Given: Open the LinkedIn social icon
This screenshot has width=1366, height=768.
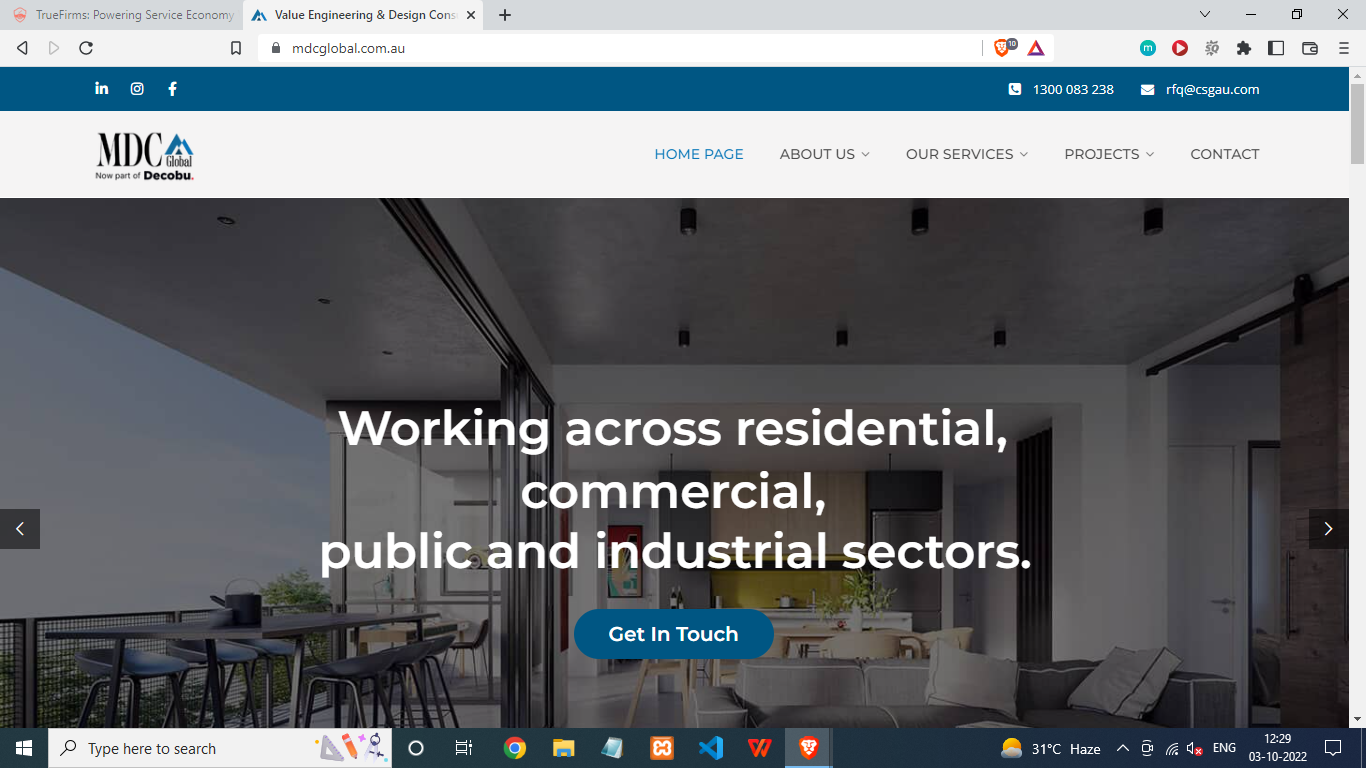Looking at the screenshot, I should 101,88.
